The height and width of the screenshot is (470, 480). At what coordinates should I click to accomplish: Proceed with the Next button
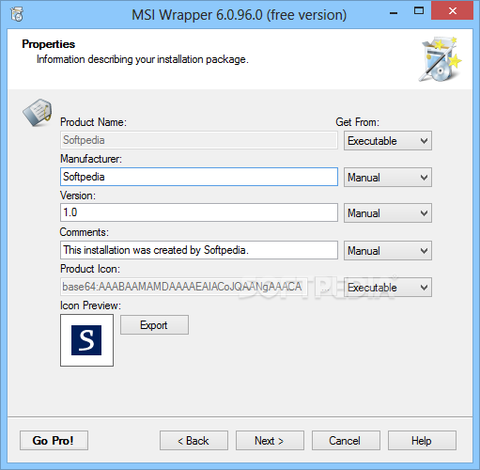coord(270,440)
